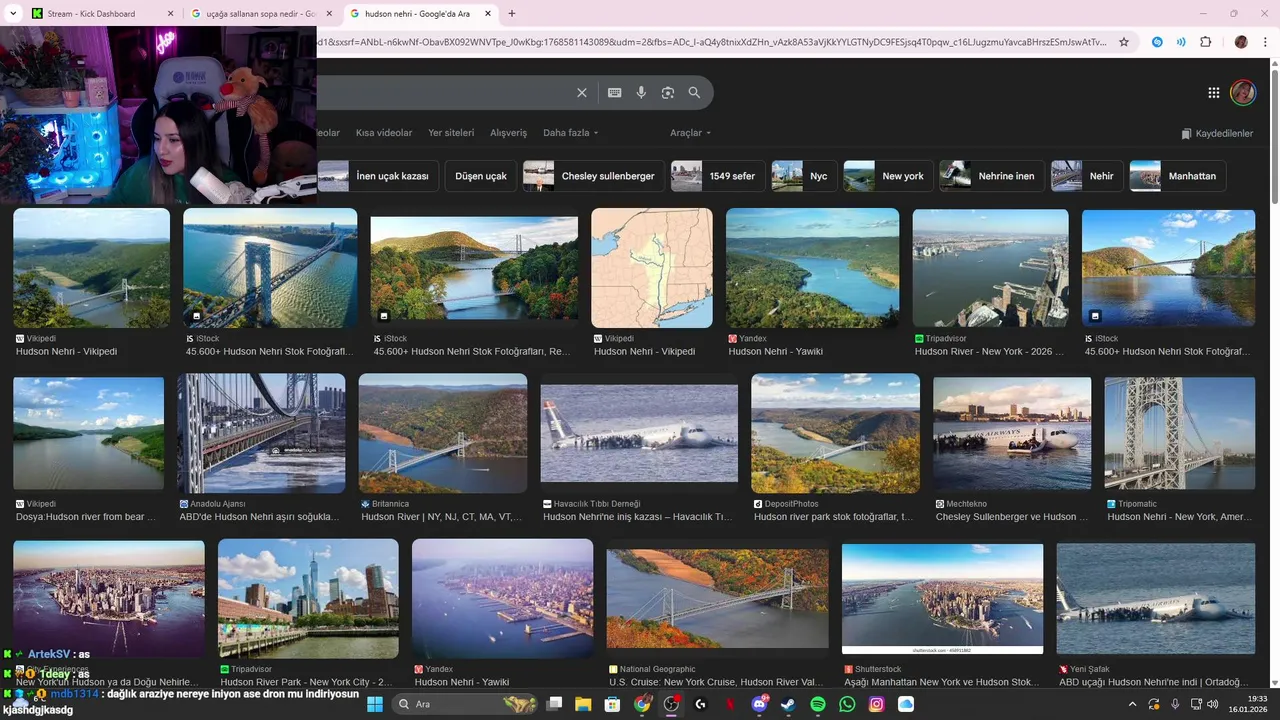Select the Manhattan suggestion chip
This screenshot has height=720, width=1280.
point(1178,176)
